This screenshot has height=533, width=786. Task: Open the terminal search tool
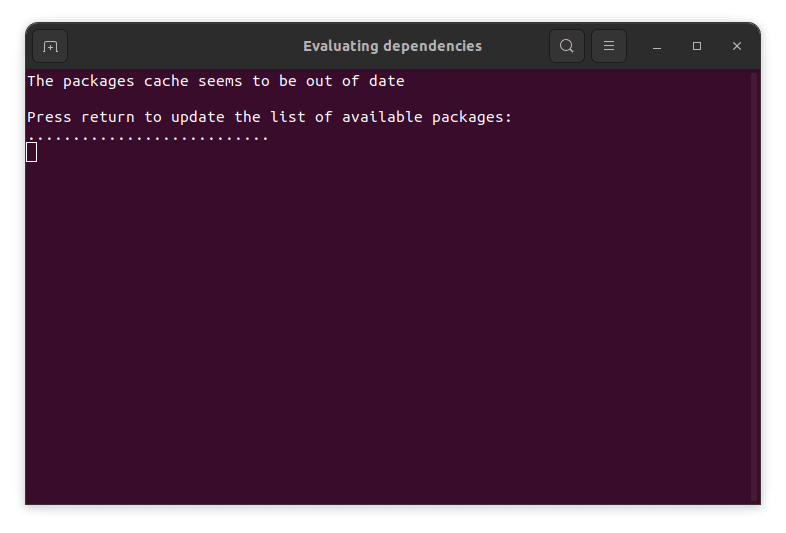point(566,46)
